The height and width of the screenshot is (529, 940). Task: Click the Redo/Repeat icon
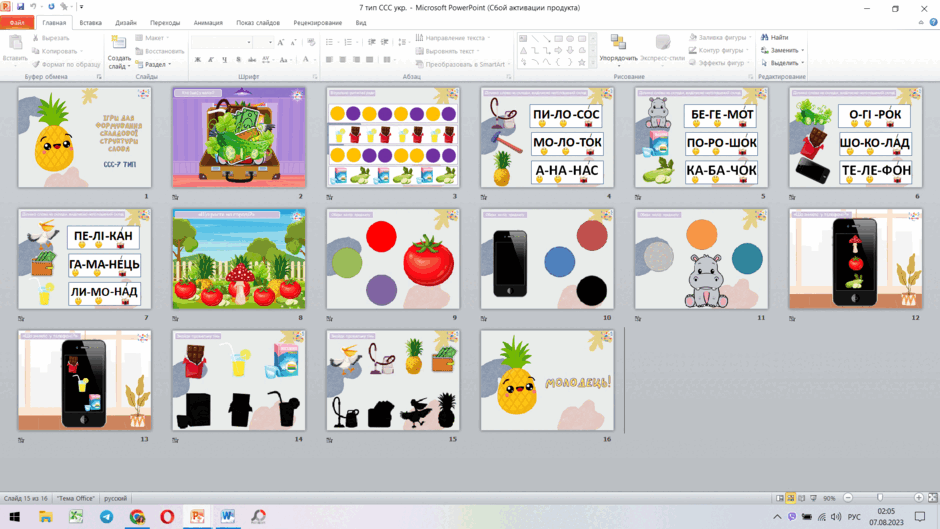pyautogui.click(x=51, y=7)
